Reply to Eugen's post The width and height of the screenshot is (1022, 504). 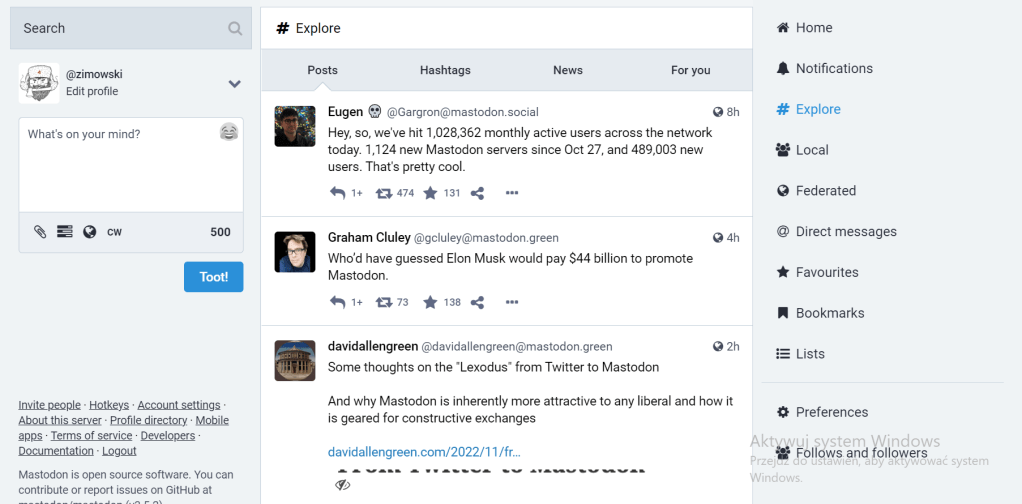click(338, 193)
